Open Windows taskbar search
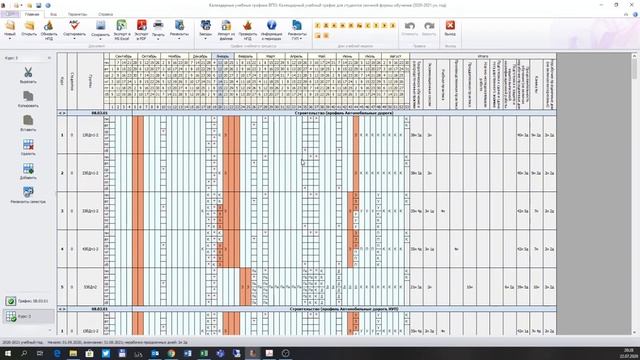640x360 pixels. click(x=24, y=353)
